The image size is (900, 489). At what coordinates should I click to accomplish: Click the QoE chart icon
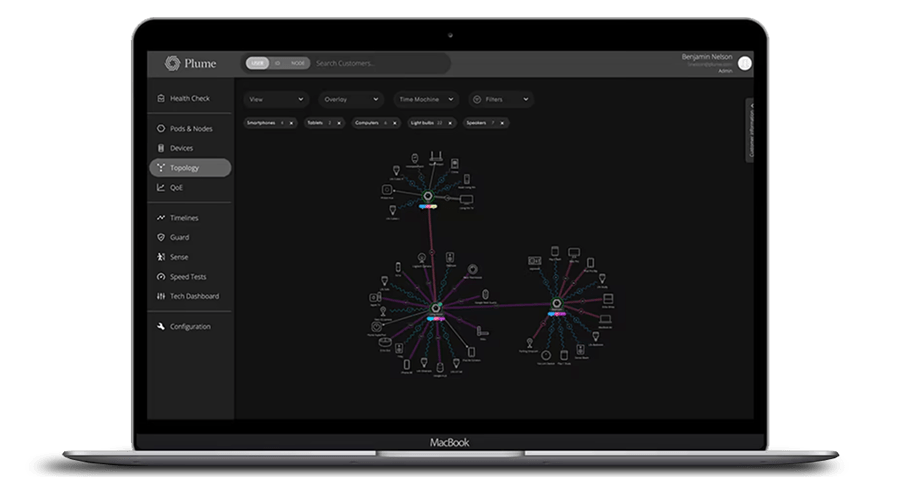[161, 187]
